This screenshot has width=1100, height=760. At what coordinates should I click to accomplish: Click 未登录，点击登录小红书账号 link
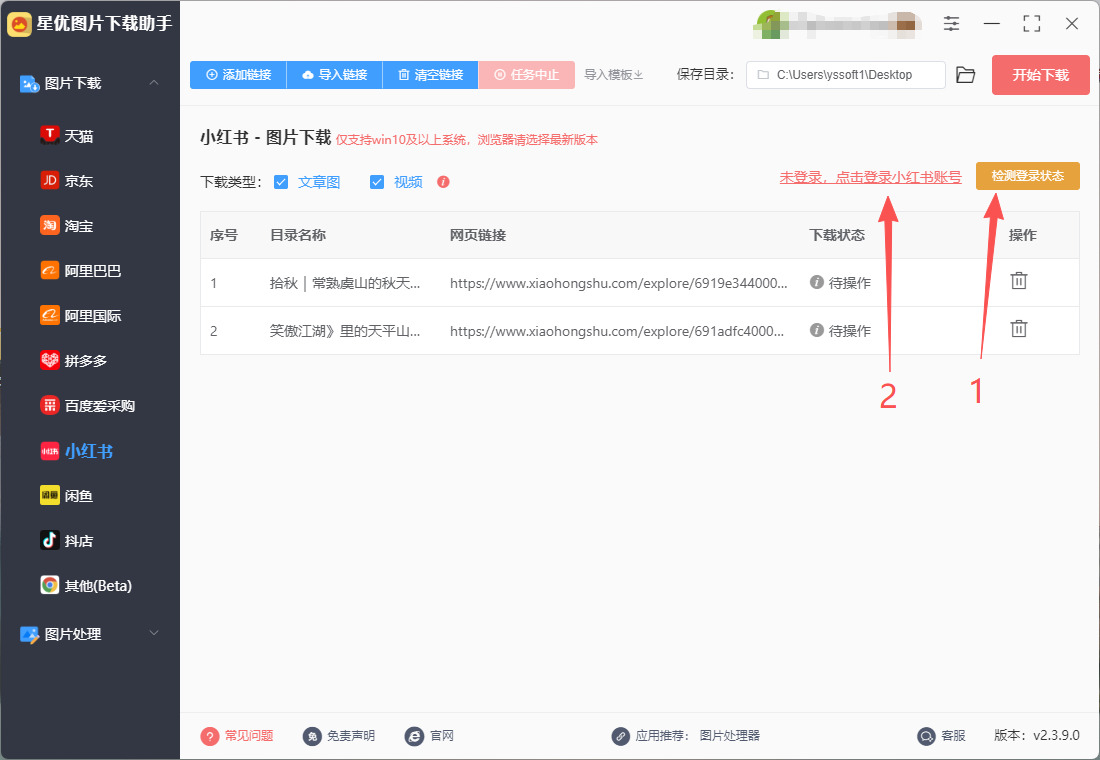point(871,177)
